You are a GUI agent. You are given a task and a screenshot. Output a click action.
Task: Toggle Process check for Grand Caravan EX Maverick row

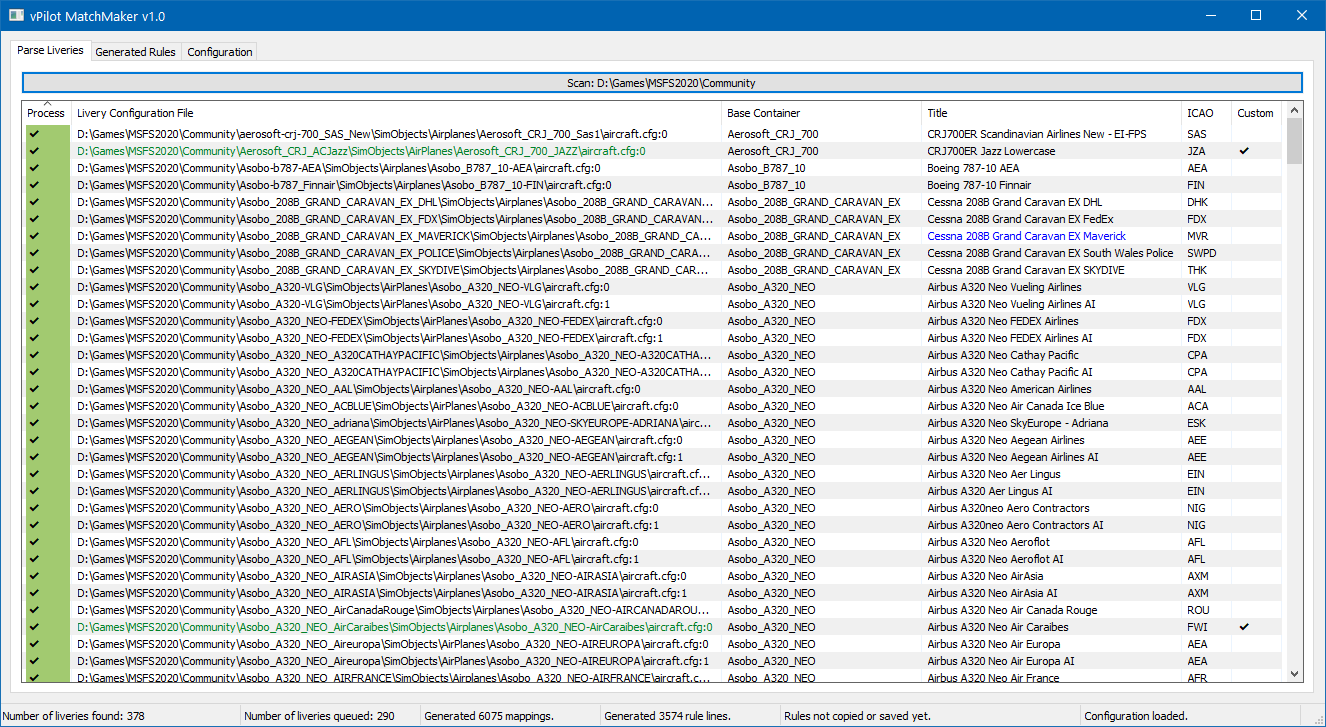[x=34, y=236]
